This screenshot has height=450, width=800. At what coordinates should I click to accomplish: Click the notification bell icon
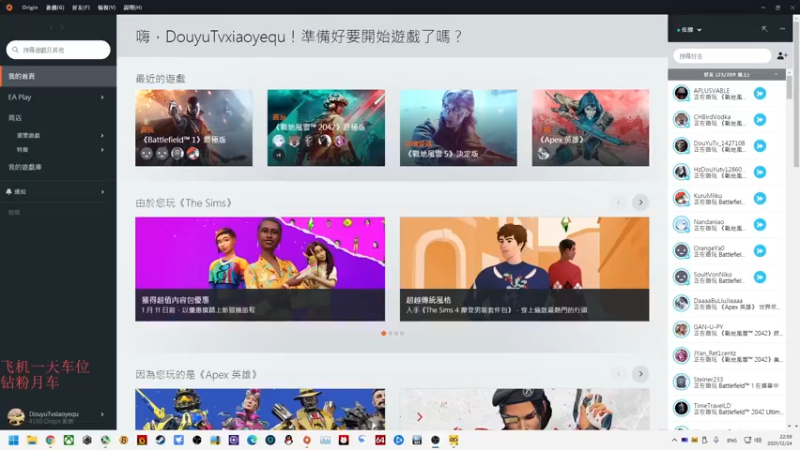coord(9,192)
